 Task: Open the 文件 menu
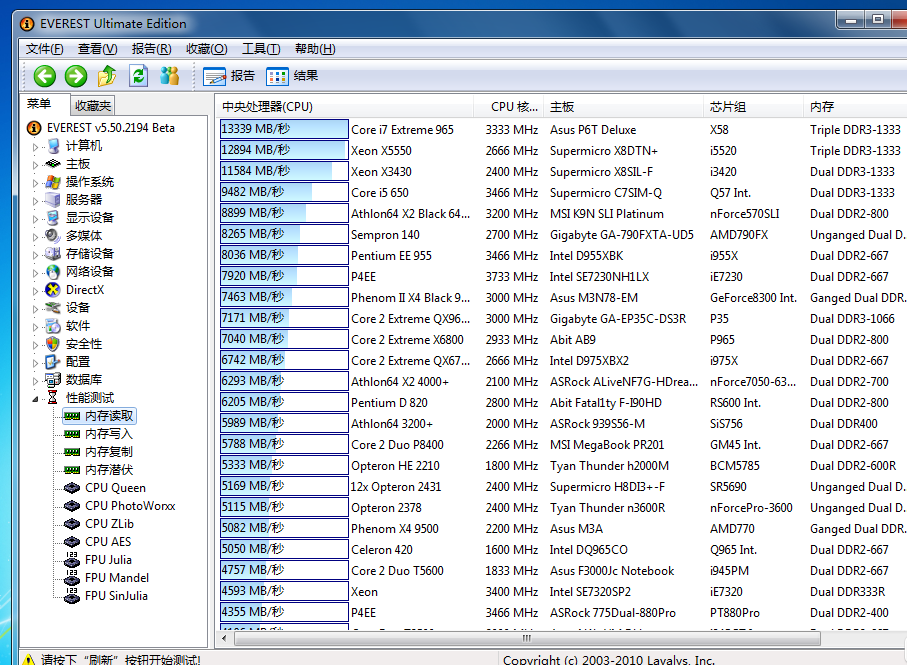tap(45, 49)
